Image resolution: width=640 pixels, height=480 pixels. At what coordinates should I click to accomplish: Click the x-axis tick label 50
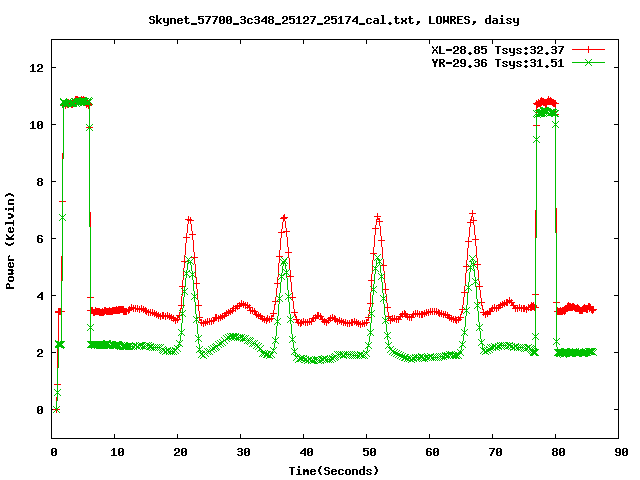[x=369, y=452]
